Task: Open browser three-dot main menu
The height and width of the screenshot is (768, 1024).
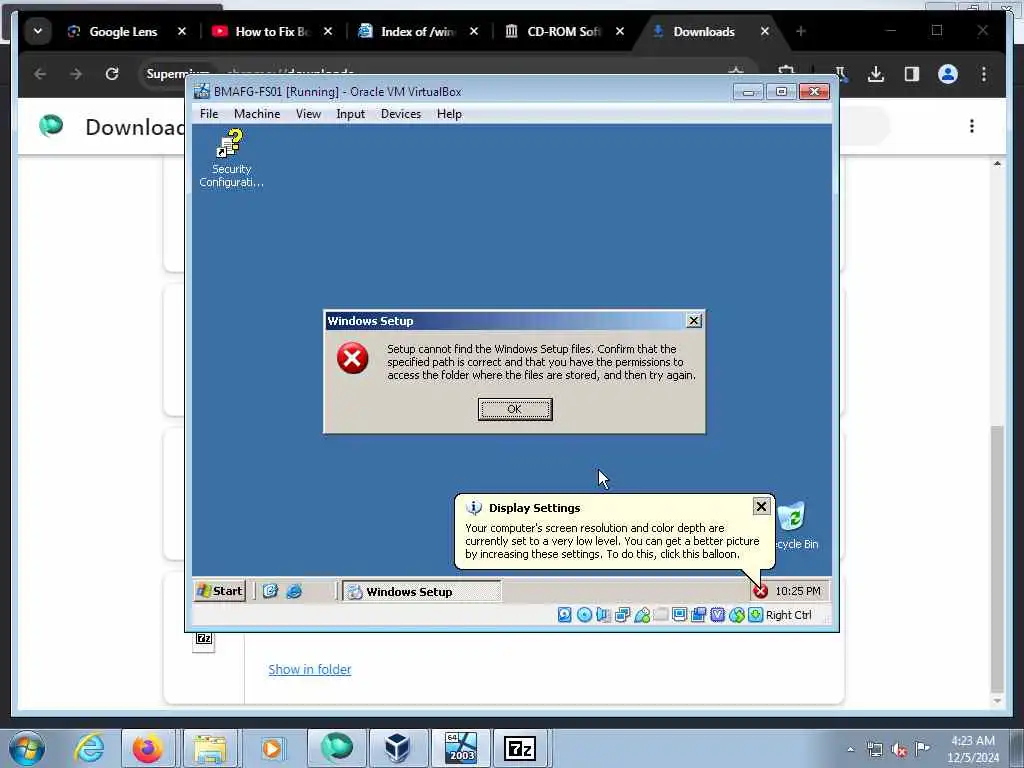Action: 984,74
